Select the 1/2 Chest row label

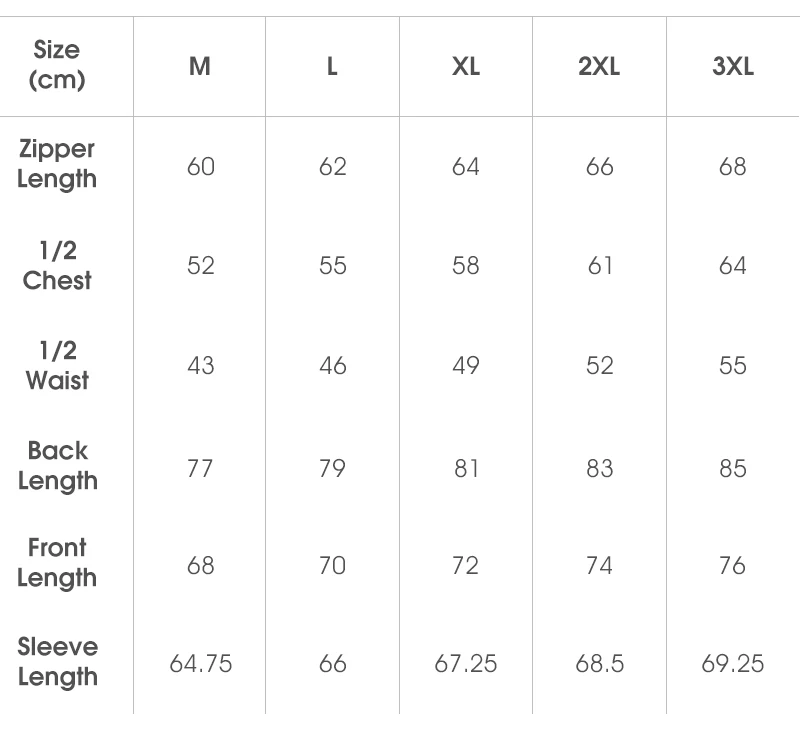click(57, 265)
